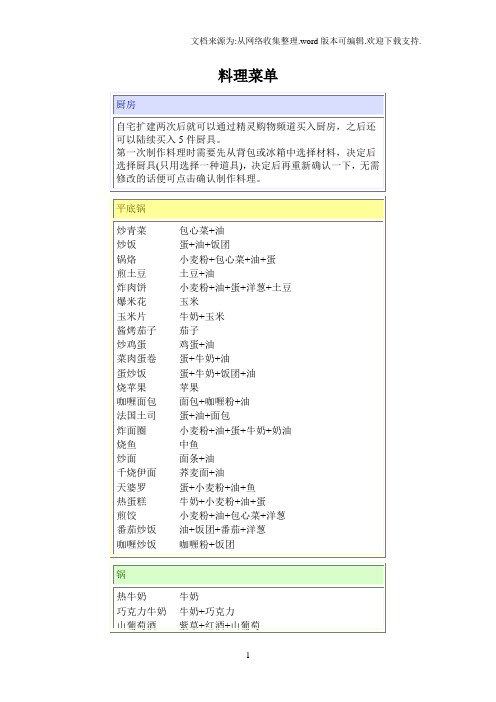
Task: Click the recipe name 热蛋糕
Action: 132,501
